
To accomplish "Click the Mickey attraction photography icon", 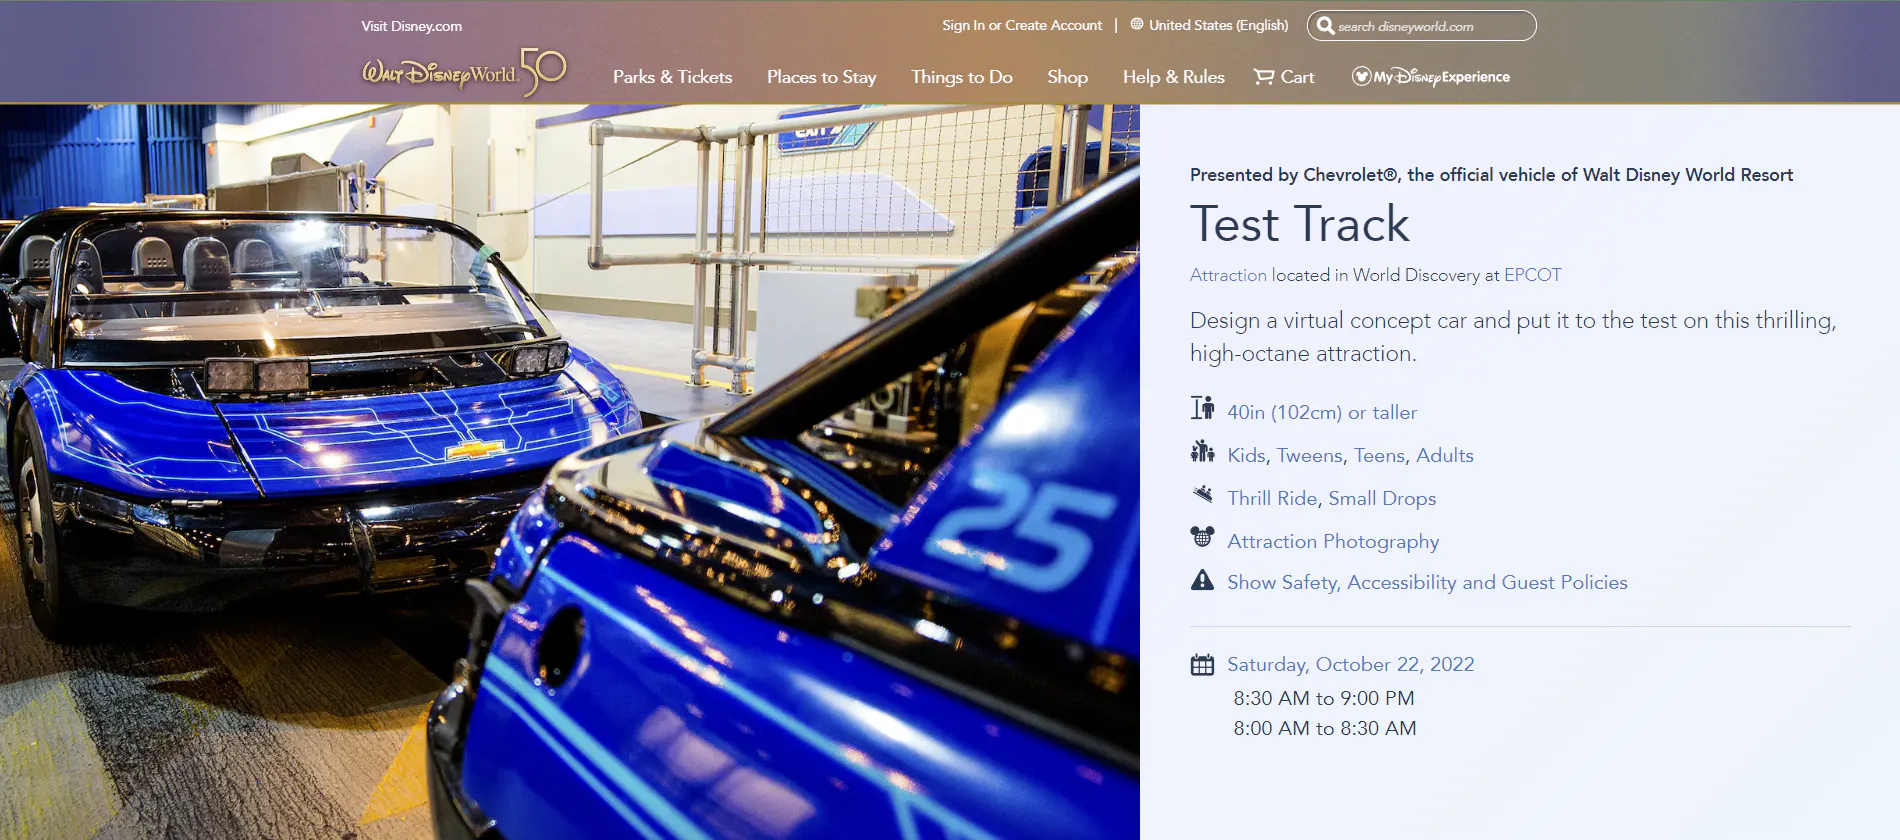I will click(x=1202, y=538).
